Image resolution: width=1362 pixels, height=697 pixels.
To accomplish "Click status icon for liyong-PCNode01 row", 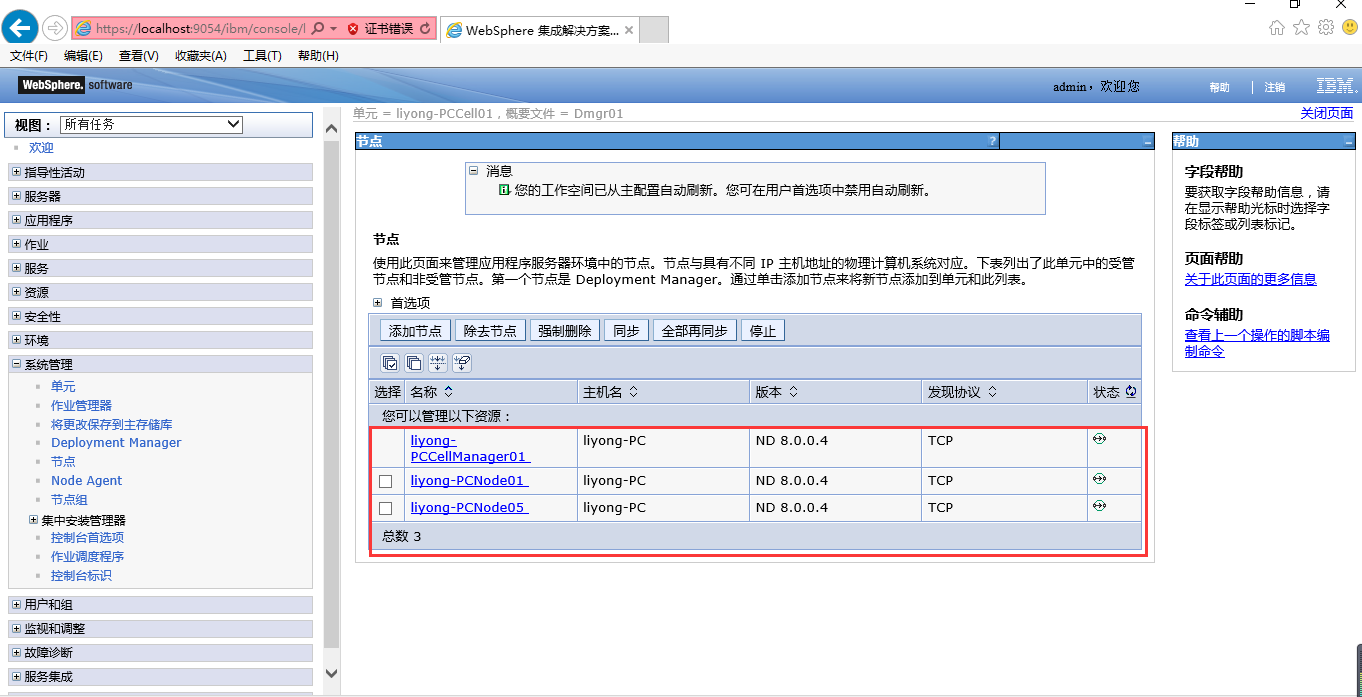I will 1099,479.
